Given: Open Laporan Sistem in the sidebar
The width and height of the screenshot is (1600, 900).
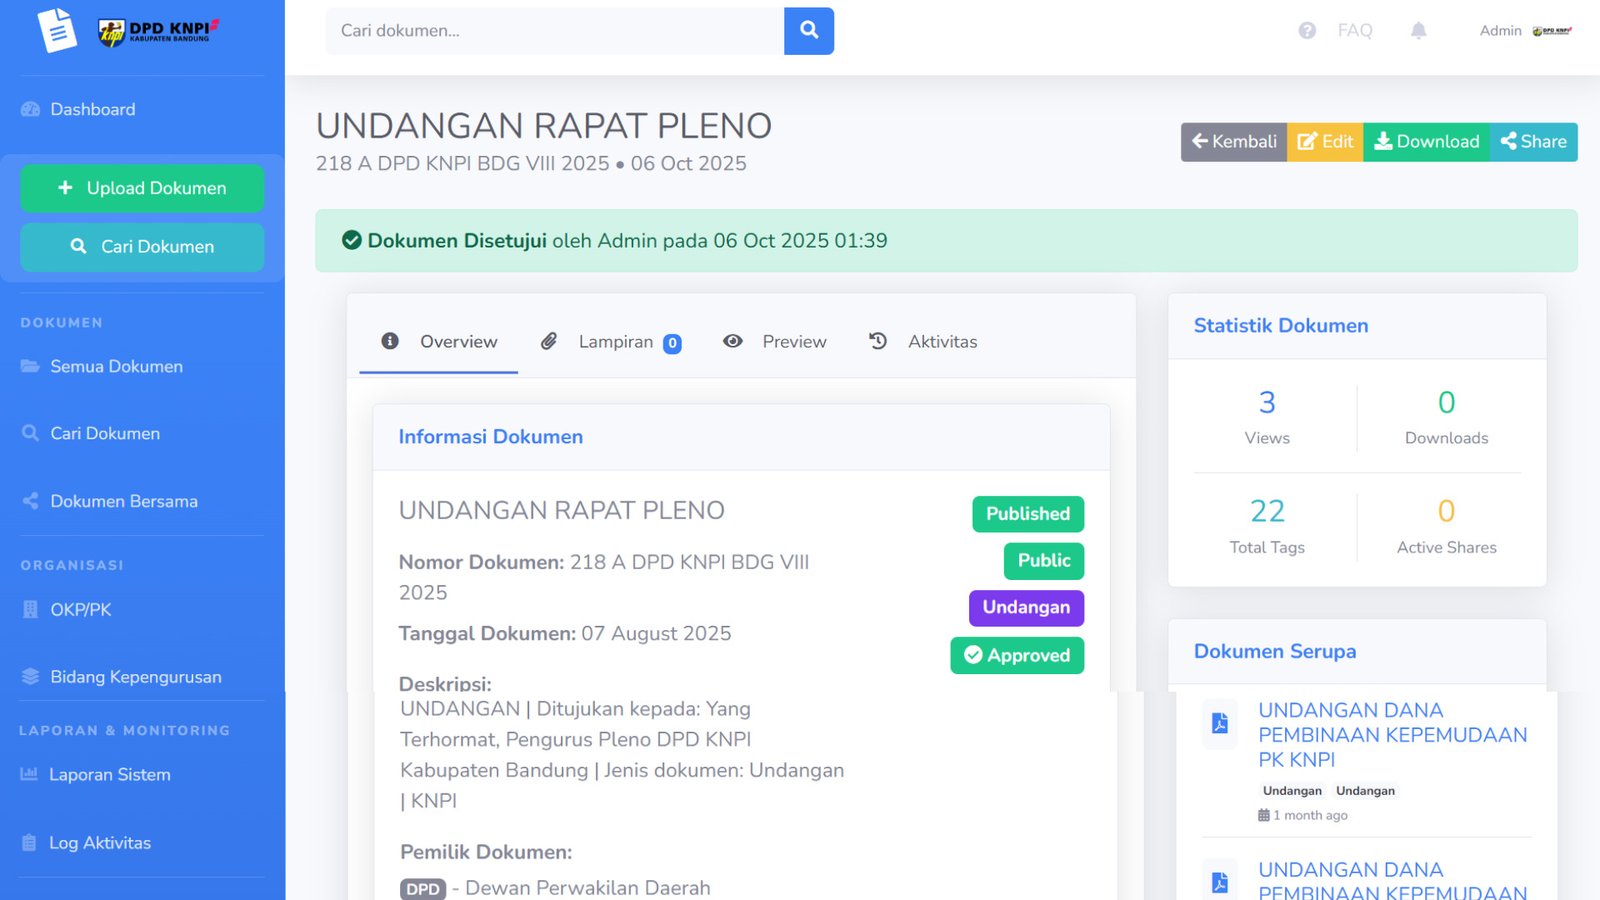Looking at the screenshot, I should click(x=109, y=774).
